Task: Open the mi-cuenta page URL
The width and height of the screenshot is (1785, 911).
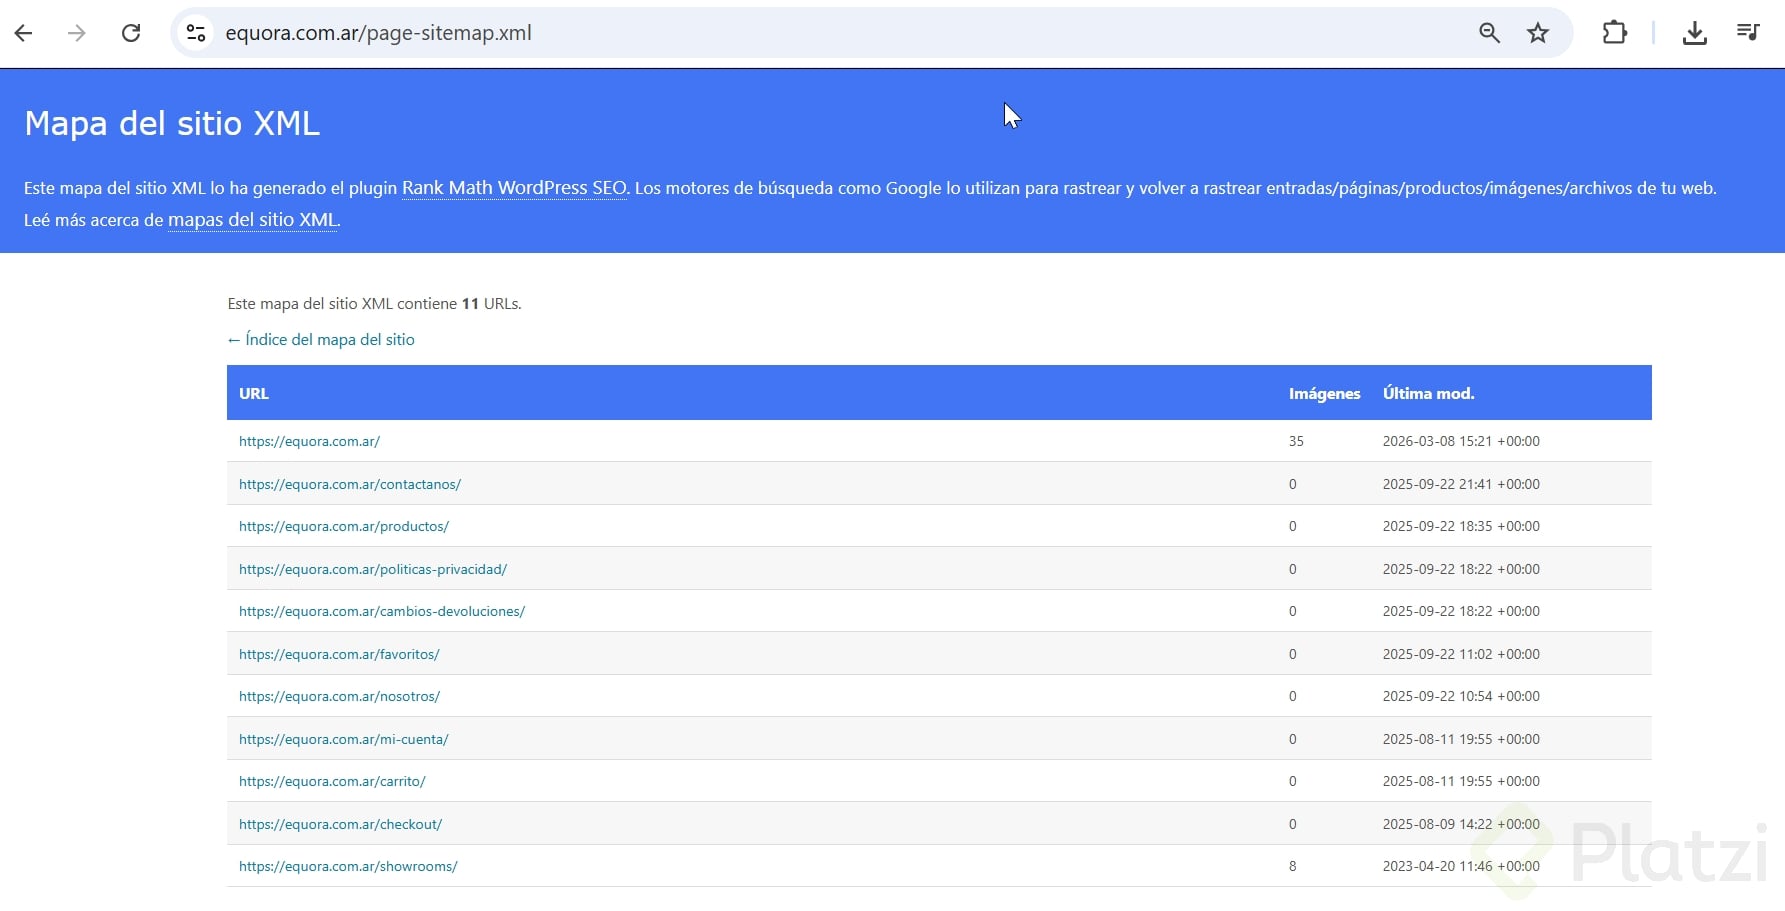Action: tap(344, 739)
